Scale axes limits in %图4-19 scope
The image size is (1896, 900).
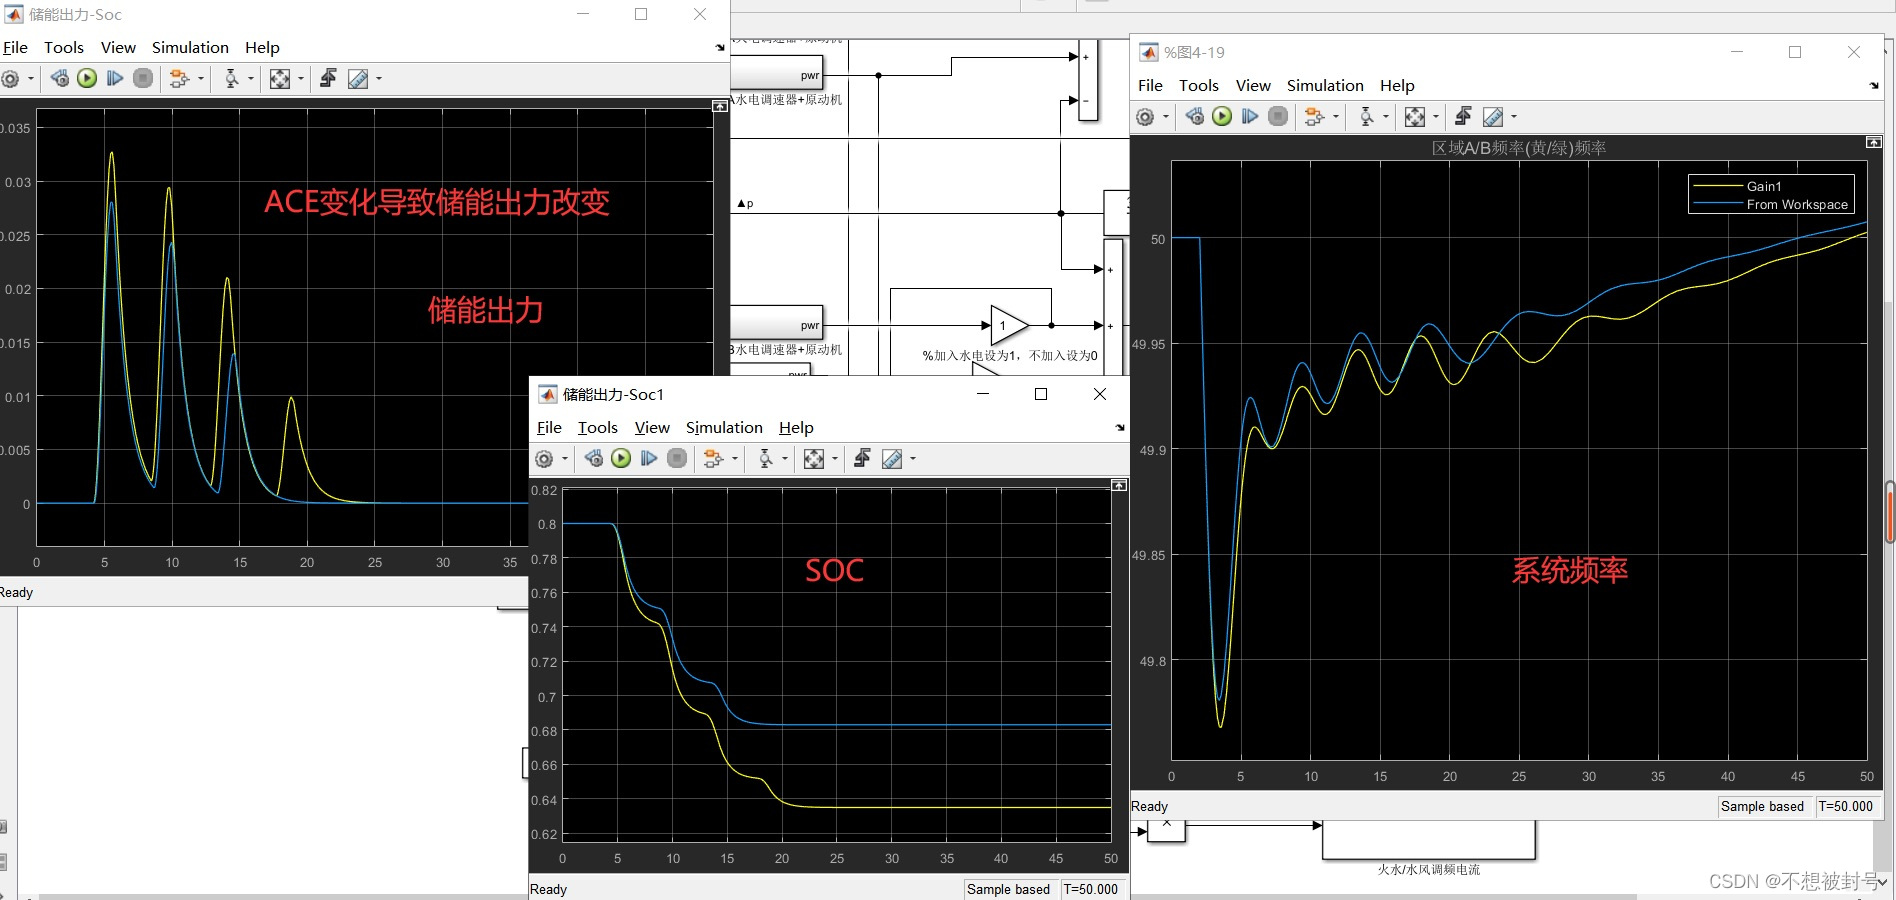1415,117
